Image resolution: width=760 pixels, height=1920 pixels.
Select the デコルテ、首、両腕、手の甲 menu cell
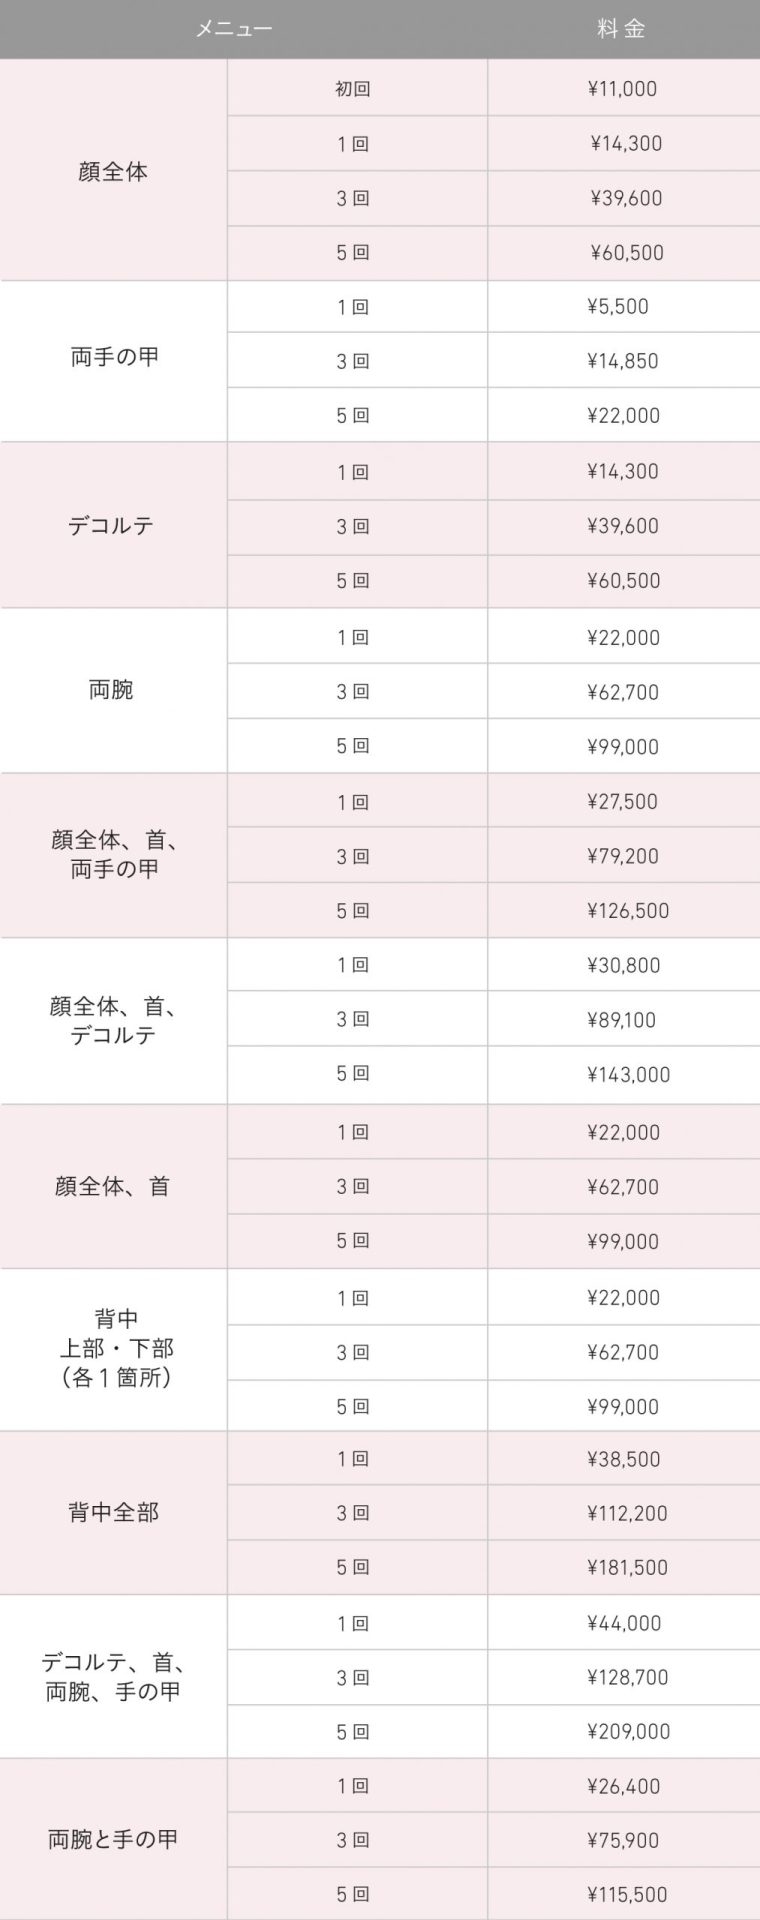[113, 1677]
